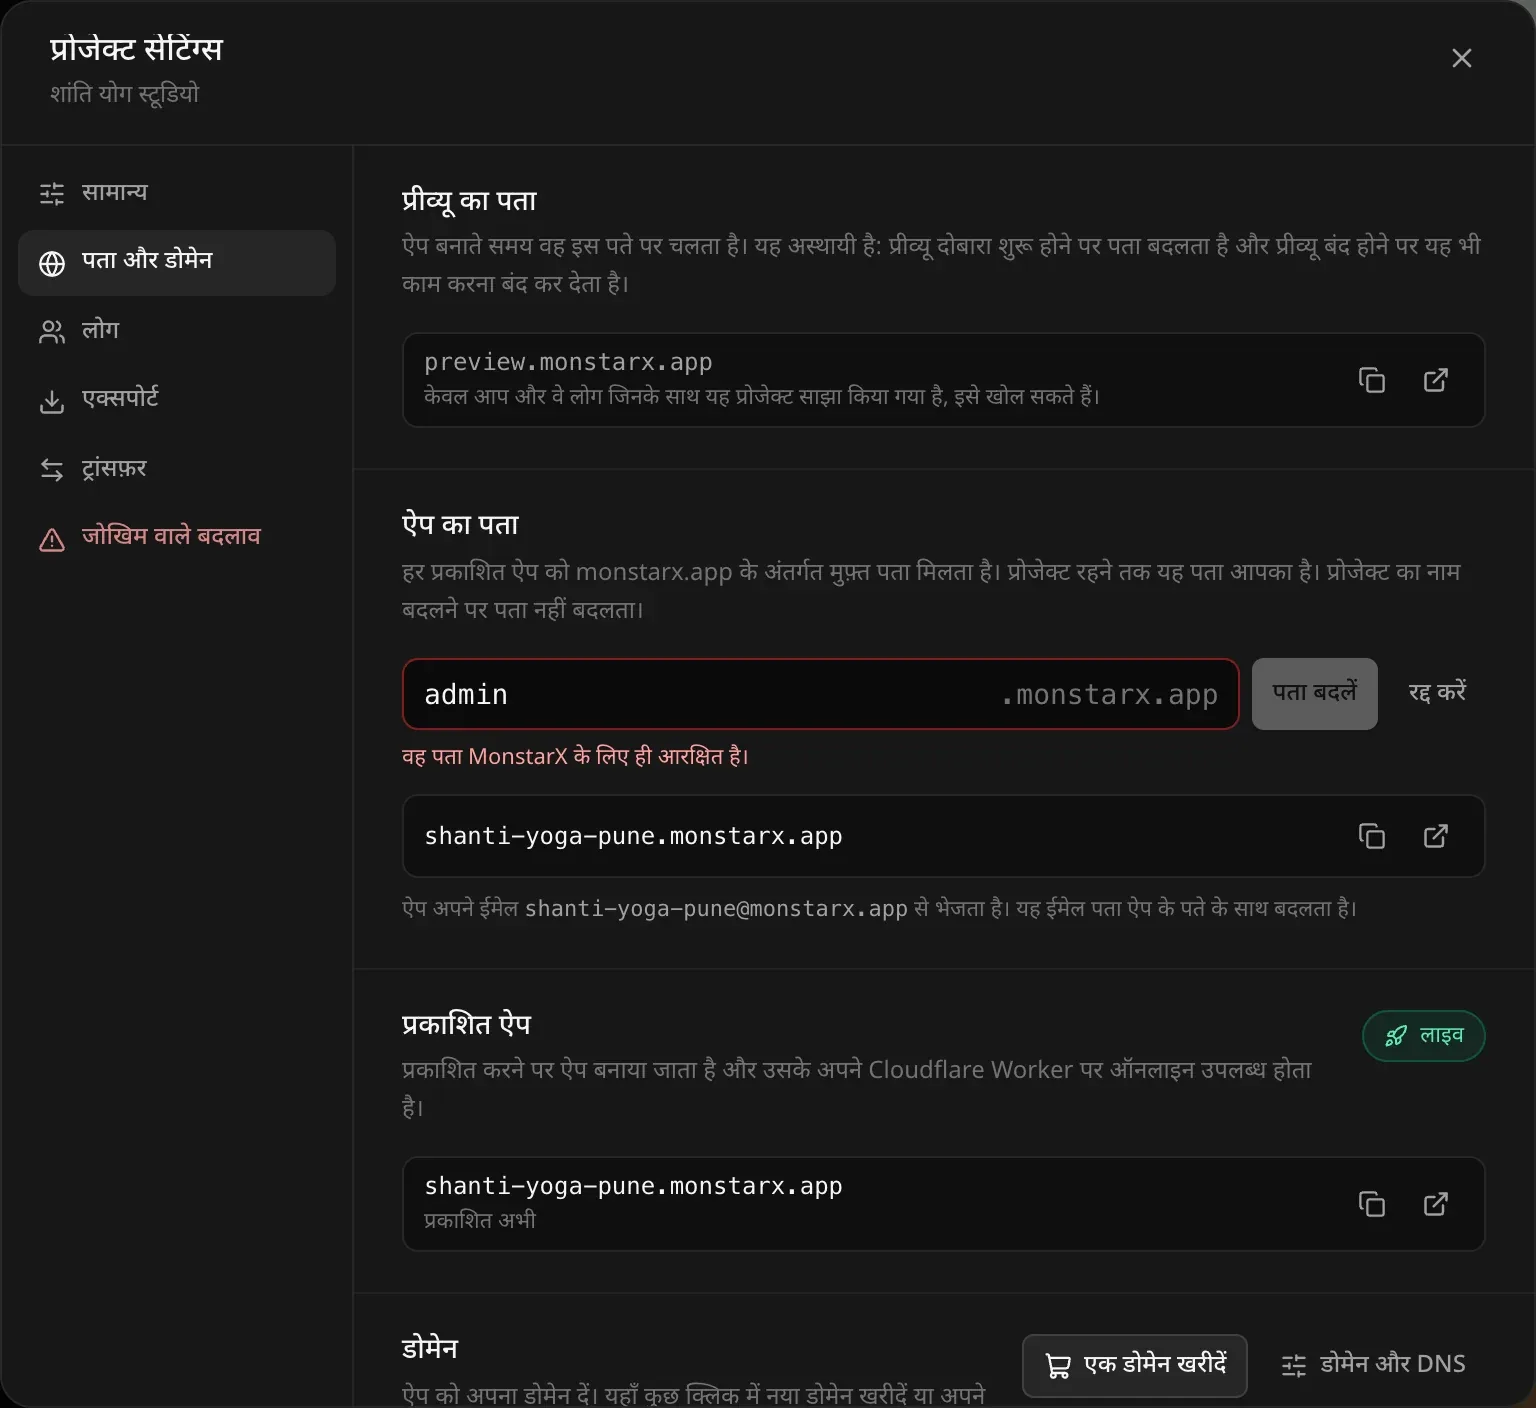Copy the app address in ऐप का पता section
1536x1408 pixels.
click(1372, 836)
